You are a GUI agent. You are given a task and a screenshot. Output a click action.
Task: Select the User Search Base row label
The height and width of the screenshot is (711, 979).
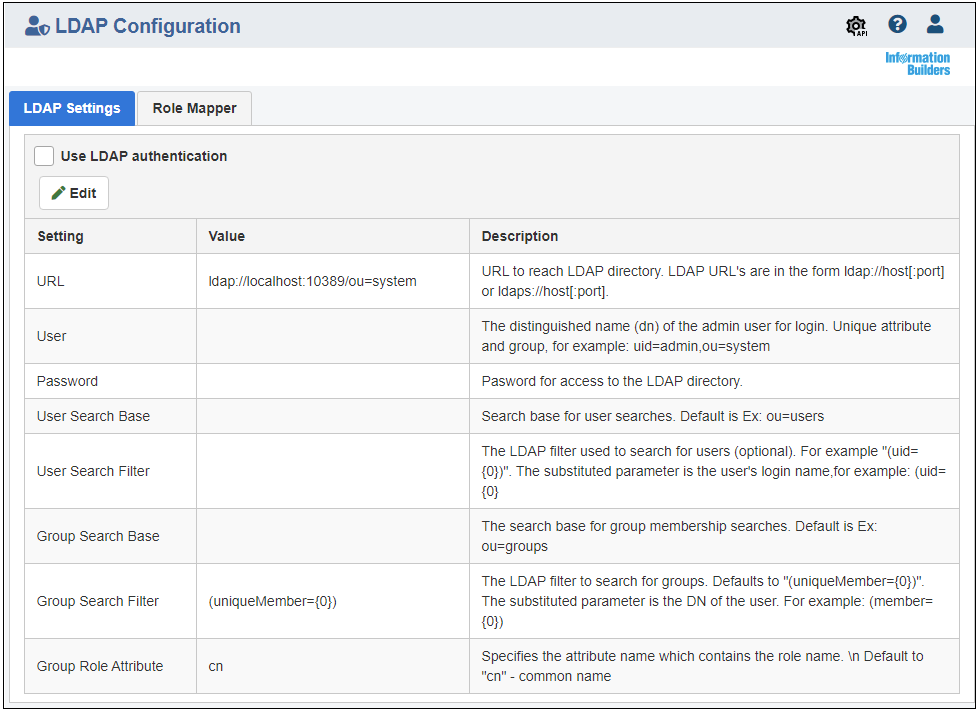tap(93, 416)
